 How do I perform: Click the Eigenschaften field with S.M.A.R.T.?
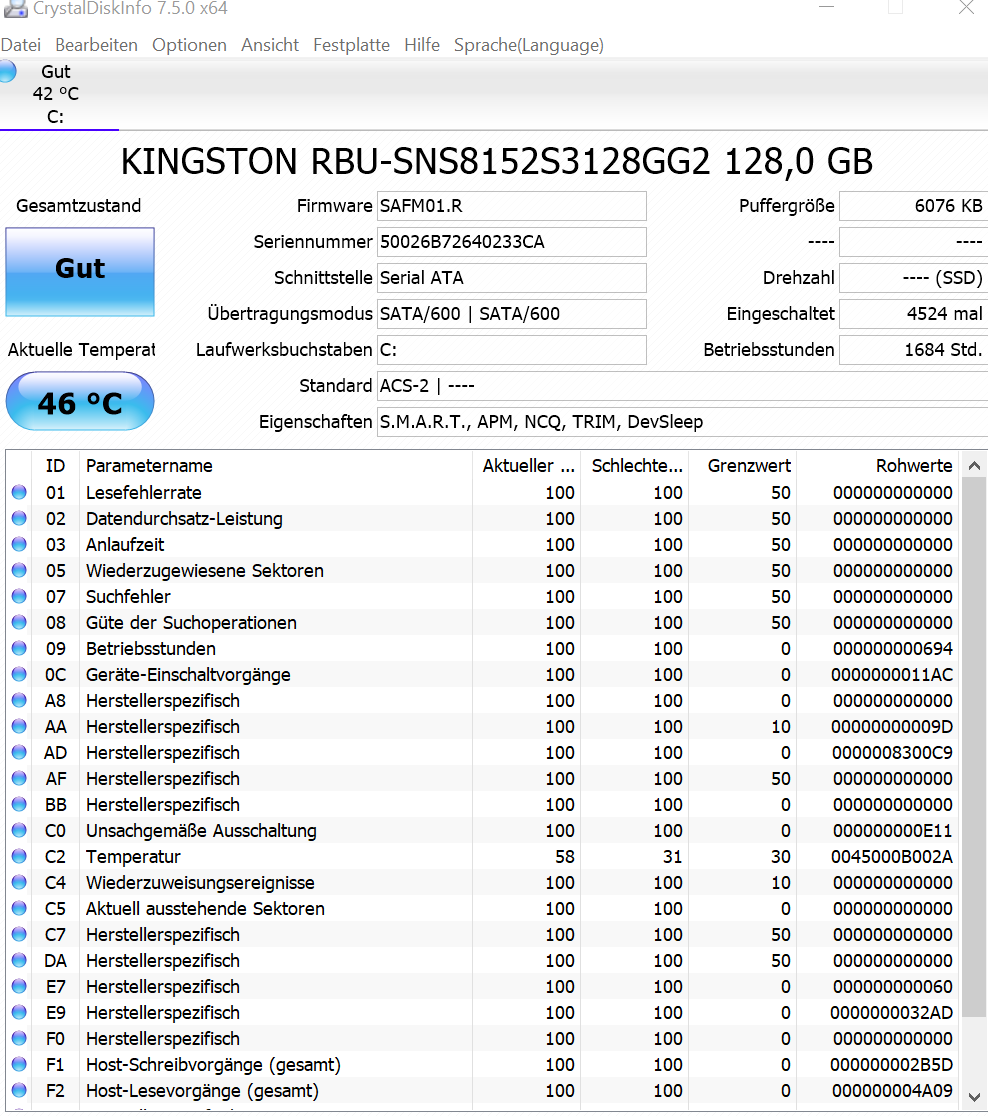682,422
